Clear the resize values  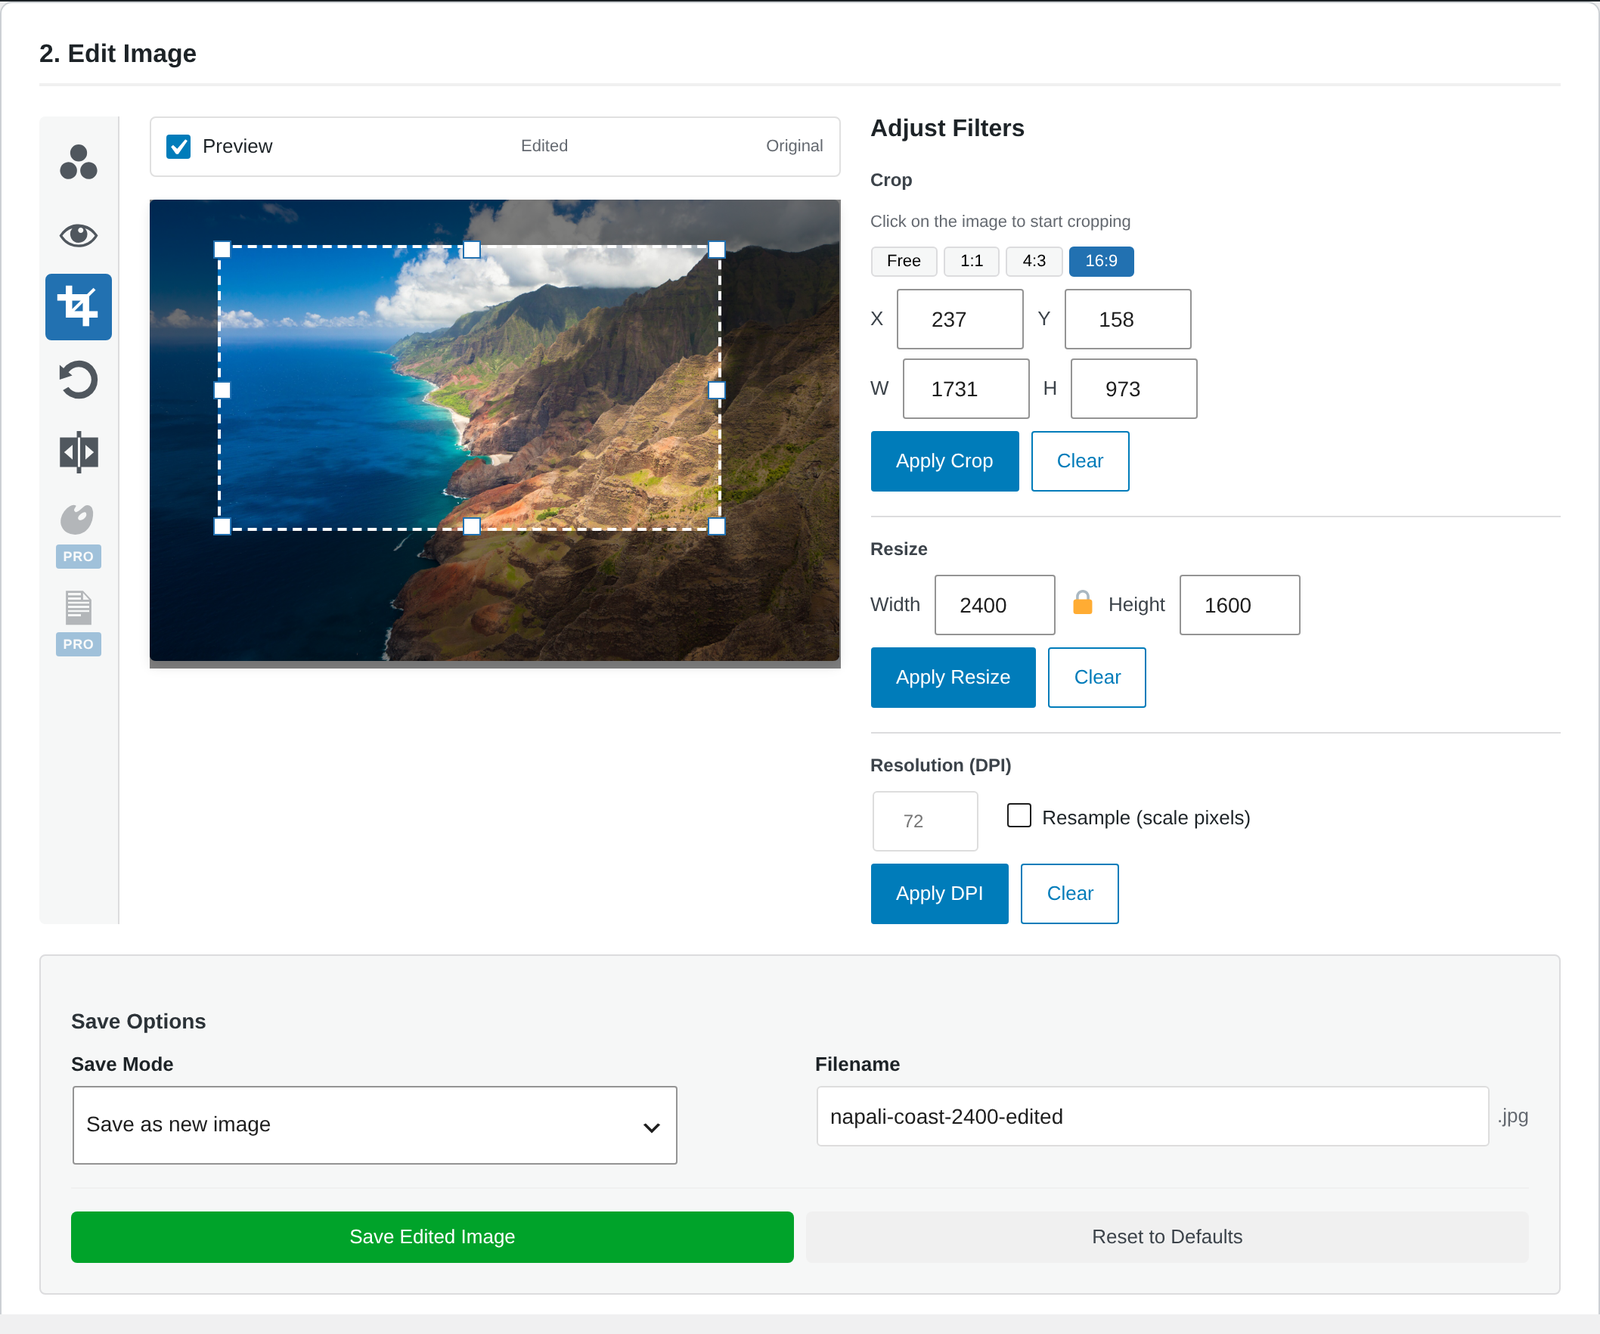click(1097, 677)
